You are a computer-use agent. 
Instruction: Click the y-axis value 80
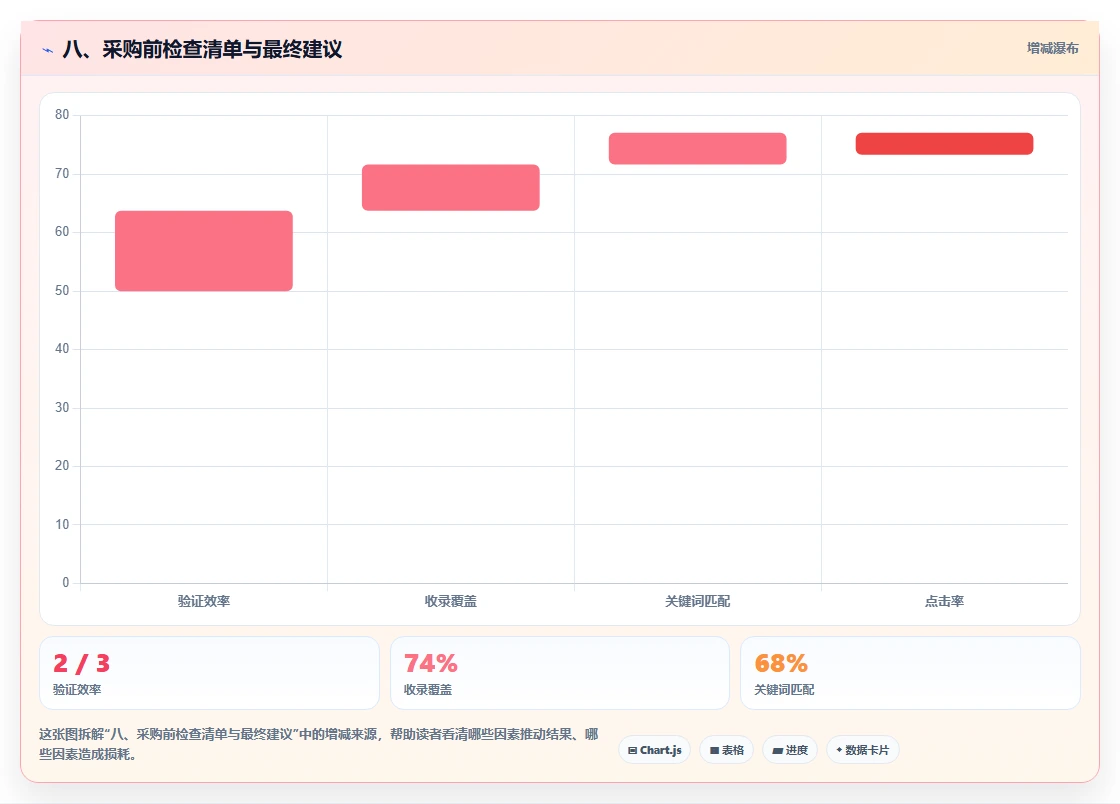coord(62,114)
